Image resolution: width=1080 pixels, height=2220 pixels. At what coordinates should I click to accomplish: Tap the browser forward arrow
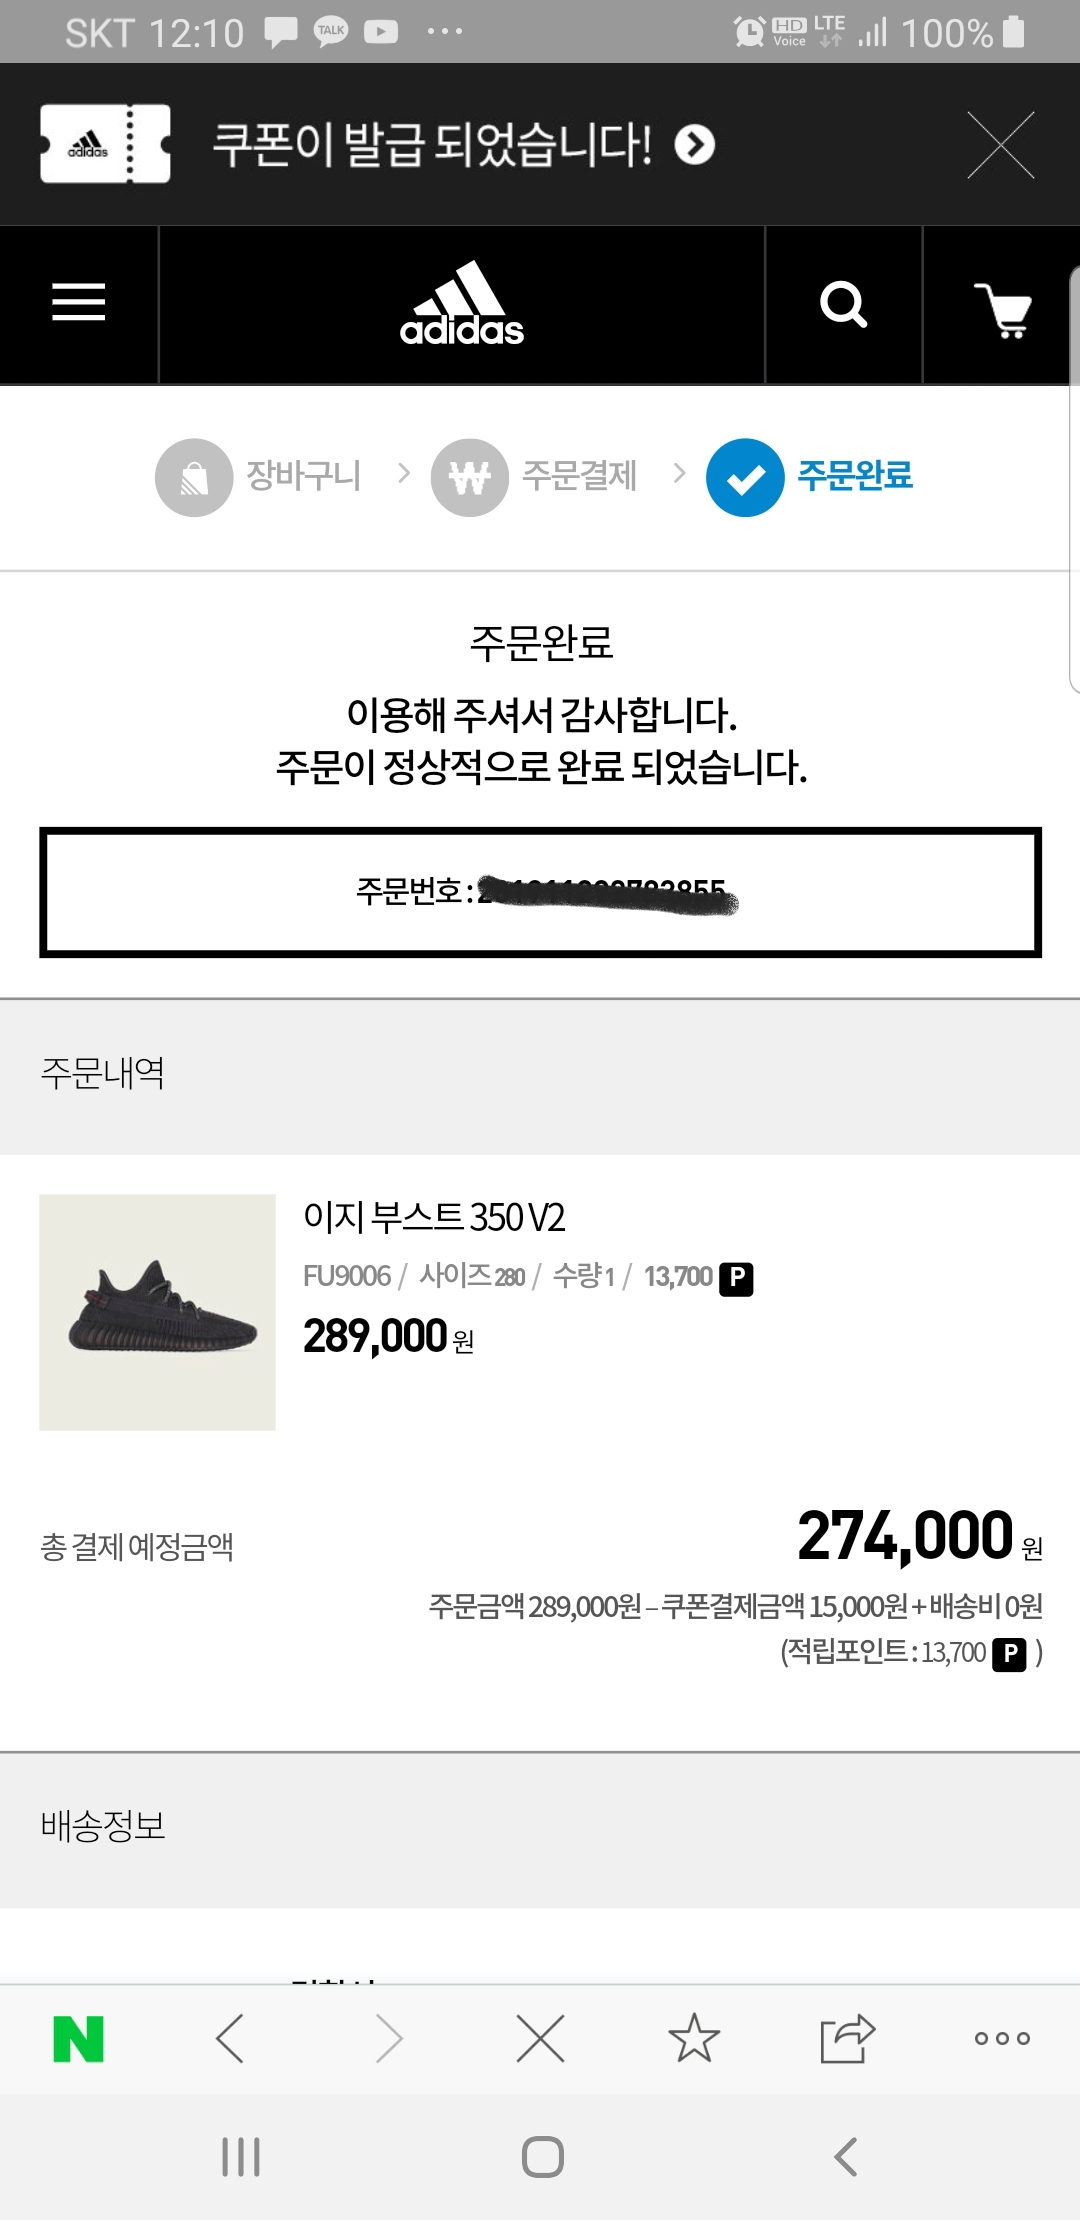coord(388,2039)
